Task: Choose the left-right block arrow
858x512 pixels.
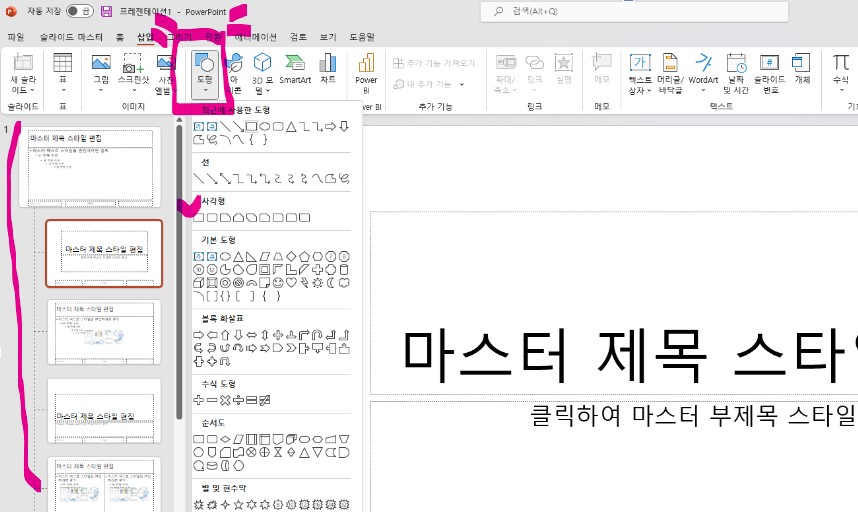Action: point(251,335)
